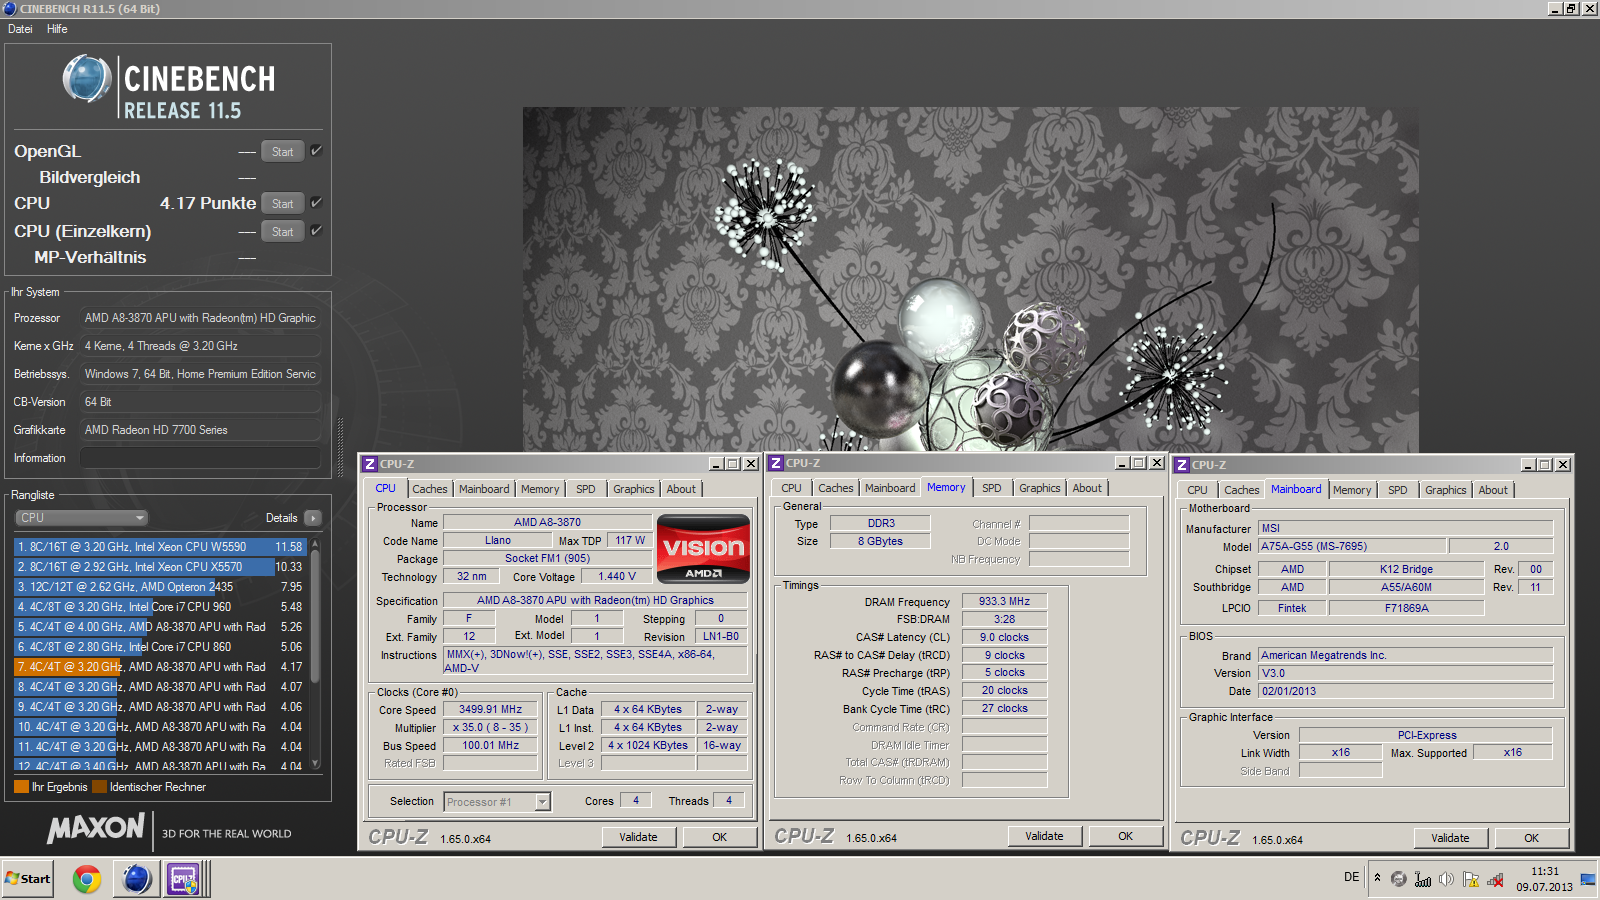Open the CPU-Z taskbar icon

click(184, 879)
